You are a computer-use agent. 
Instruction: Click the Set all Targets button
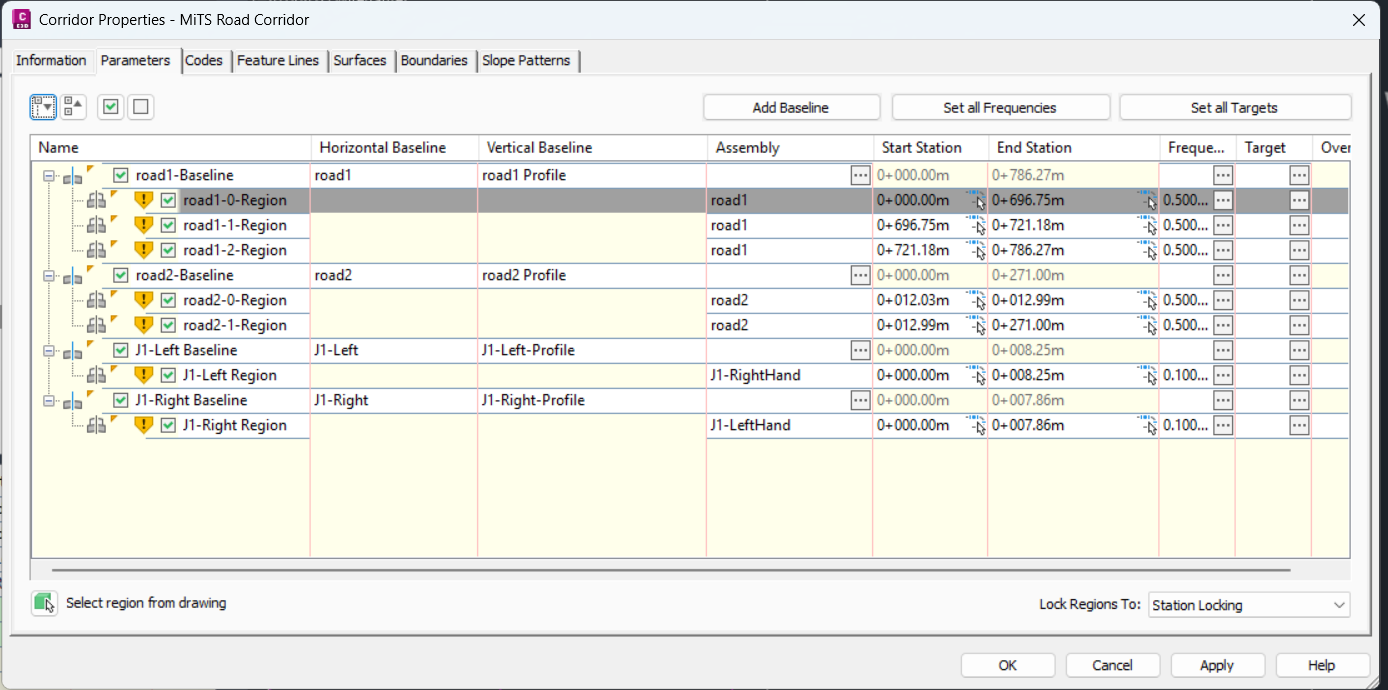[x=1234, y=107]
